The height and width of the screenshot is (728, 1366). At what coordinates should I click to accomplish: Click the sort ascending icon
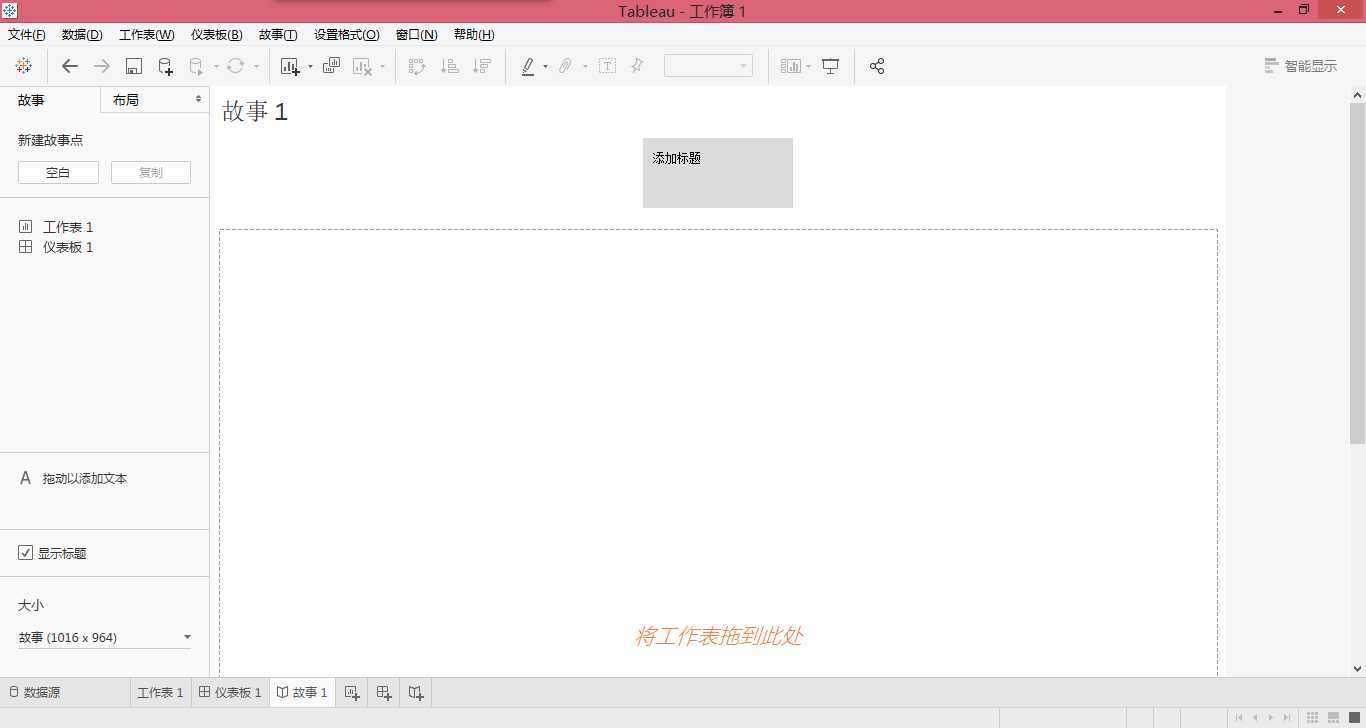click(x=450, y=66)
